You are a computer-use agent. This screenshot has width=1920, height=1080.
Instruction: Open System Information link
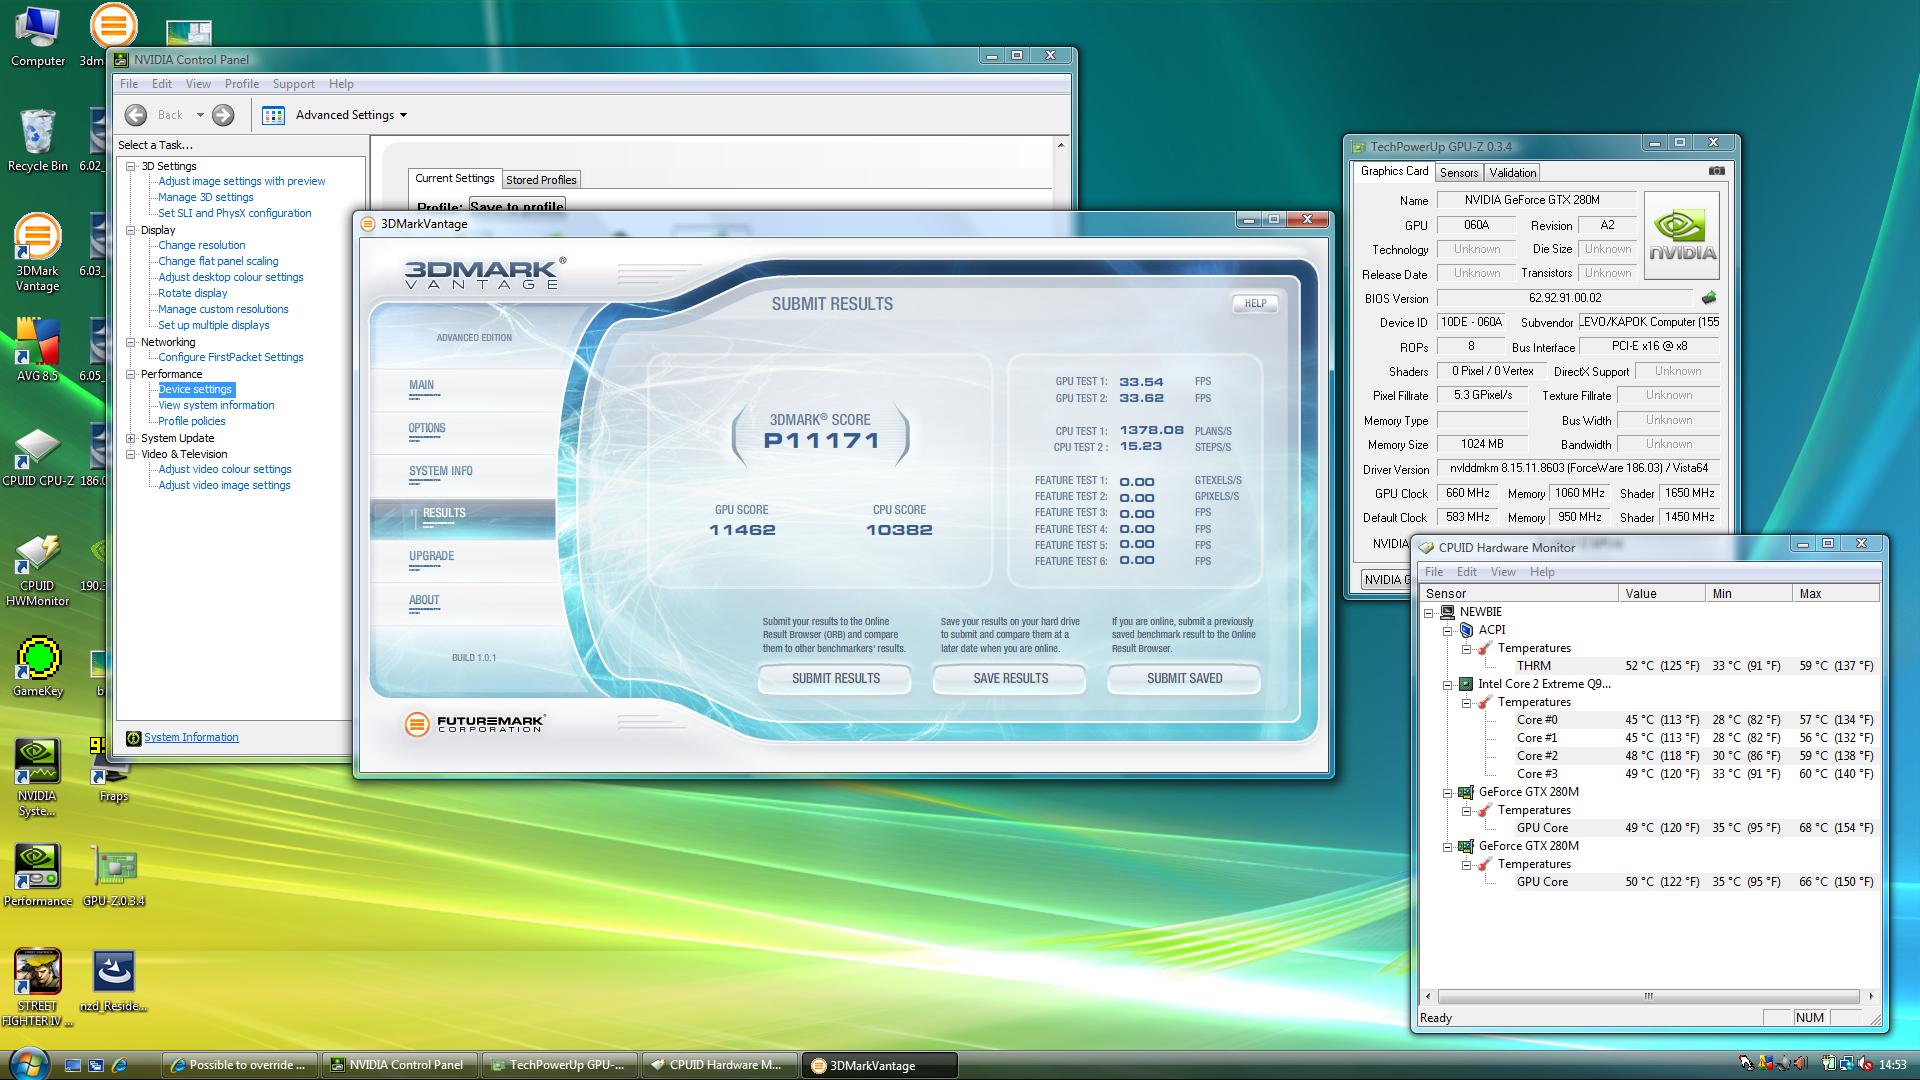[x=191, y=737]
